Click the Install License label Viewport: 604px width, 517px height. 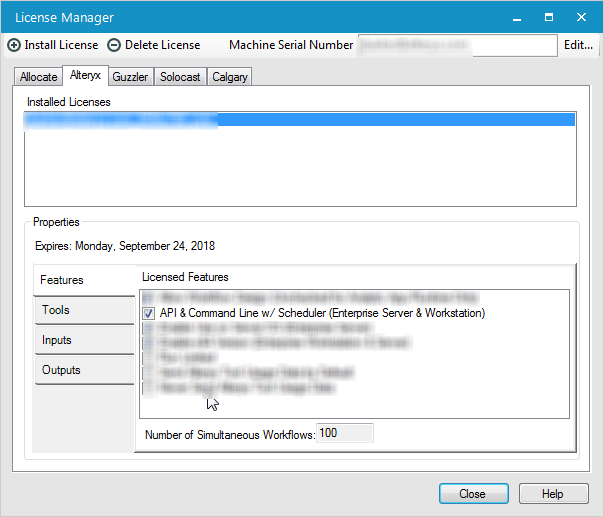pos(61,45)
